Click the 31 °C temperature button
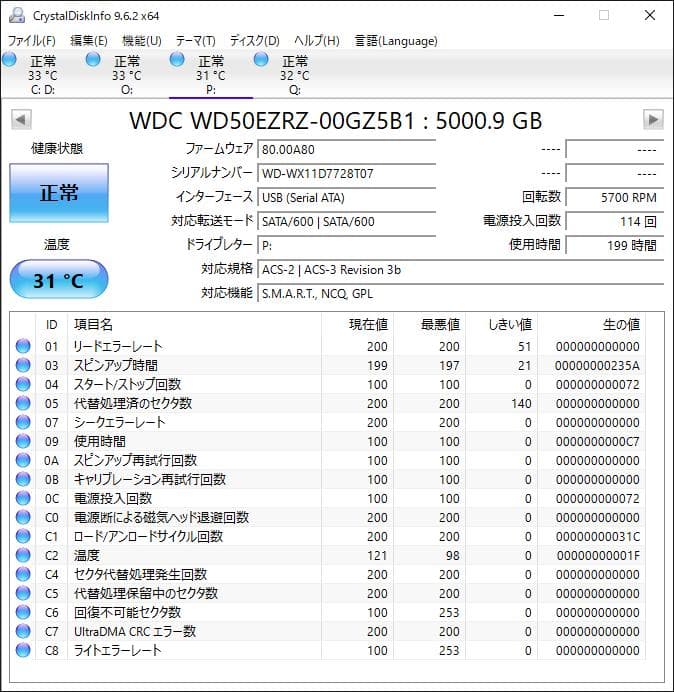 59,280
